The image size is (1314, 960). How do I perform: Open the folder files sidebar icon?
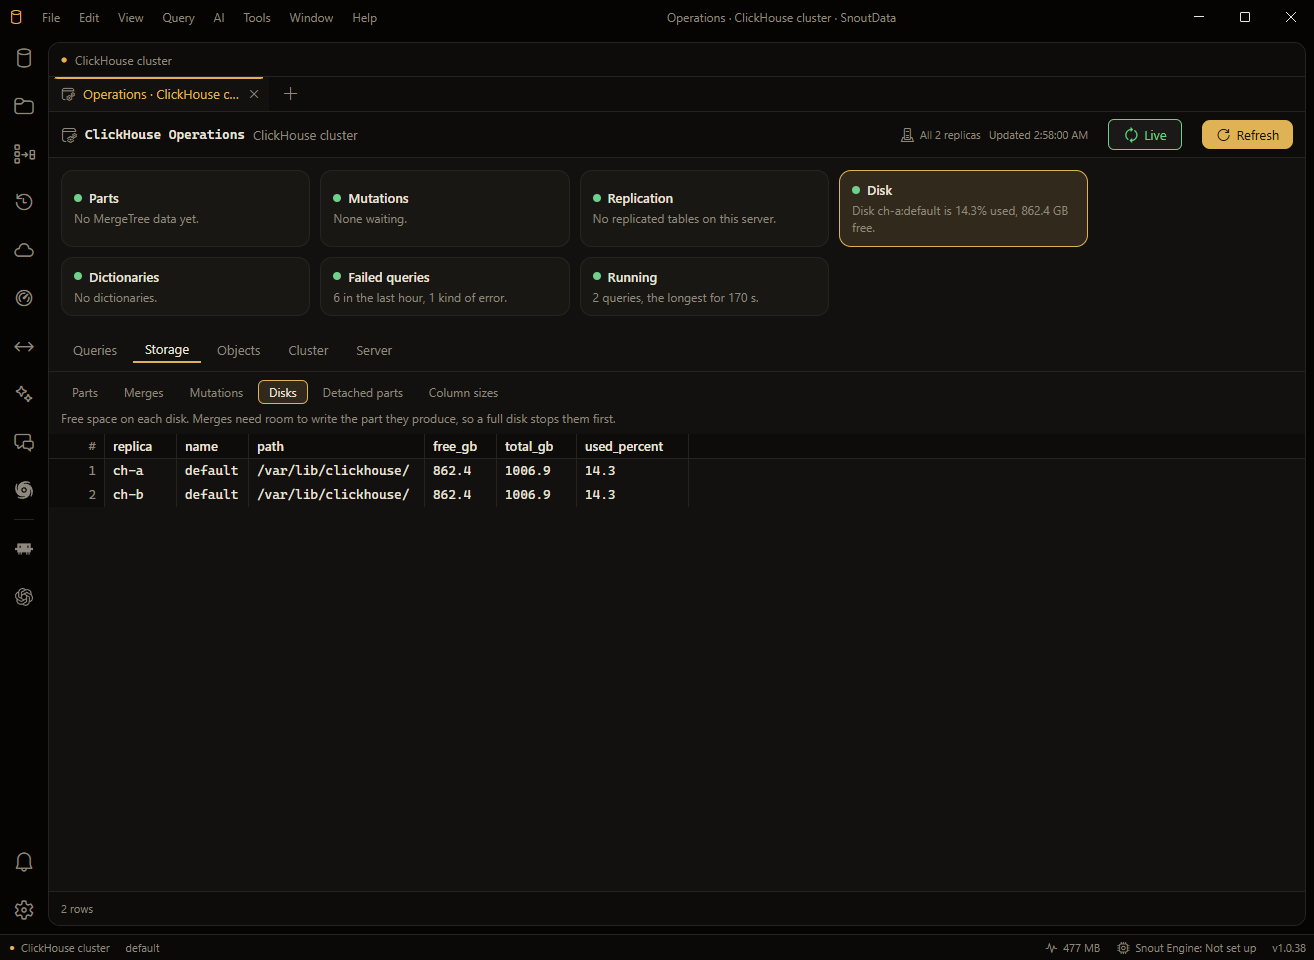(x=24, y=106)
